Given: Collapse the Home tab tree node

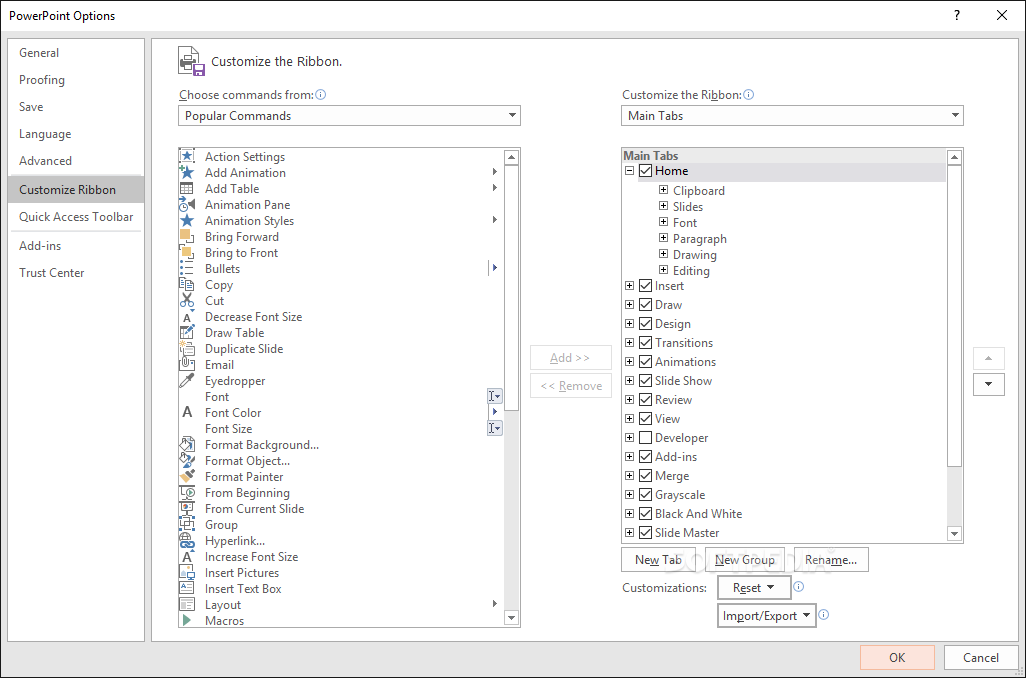Looking at the screenshot, I should pos(629,171).
